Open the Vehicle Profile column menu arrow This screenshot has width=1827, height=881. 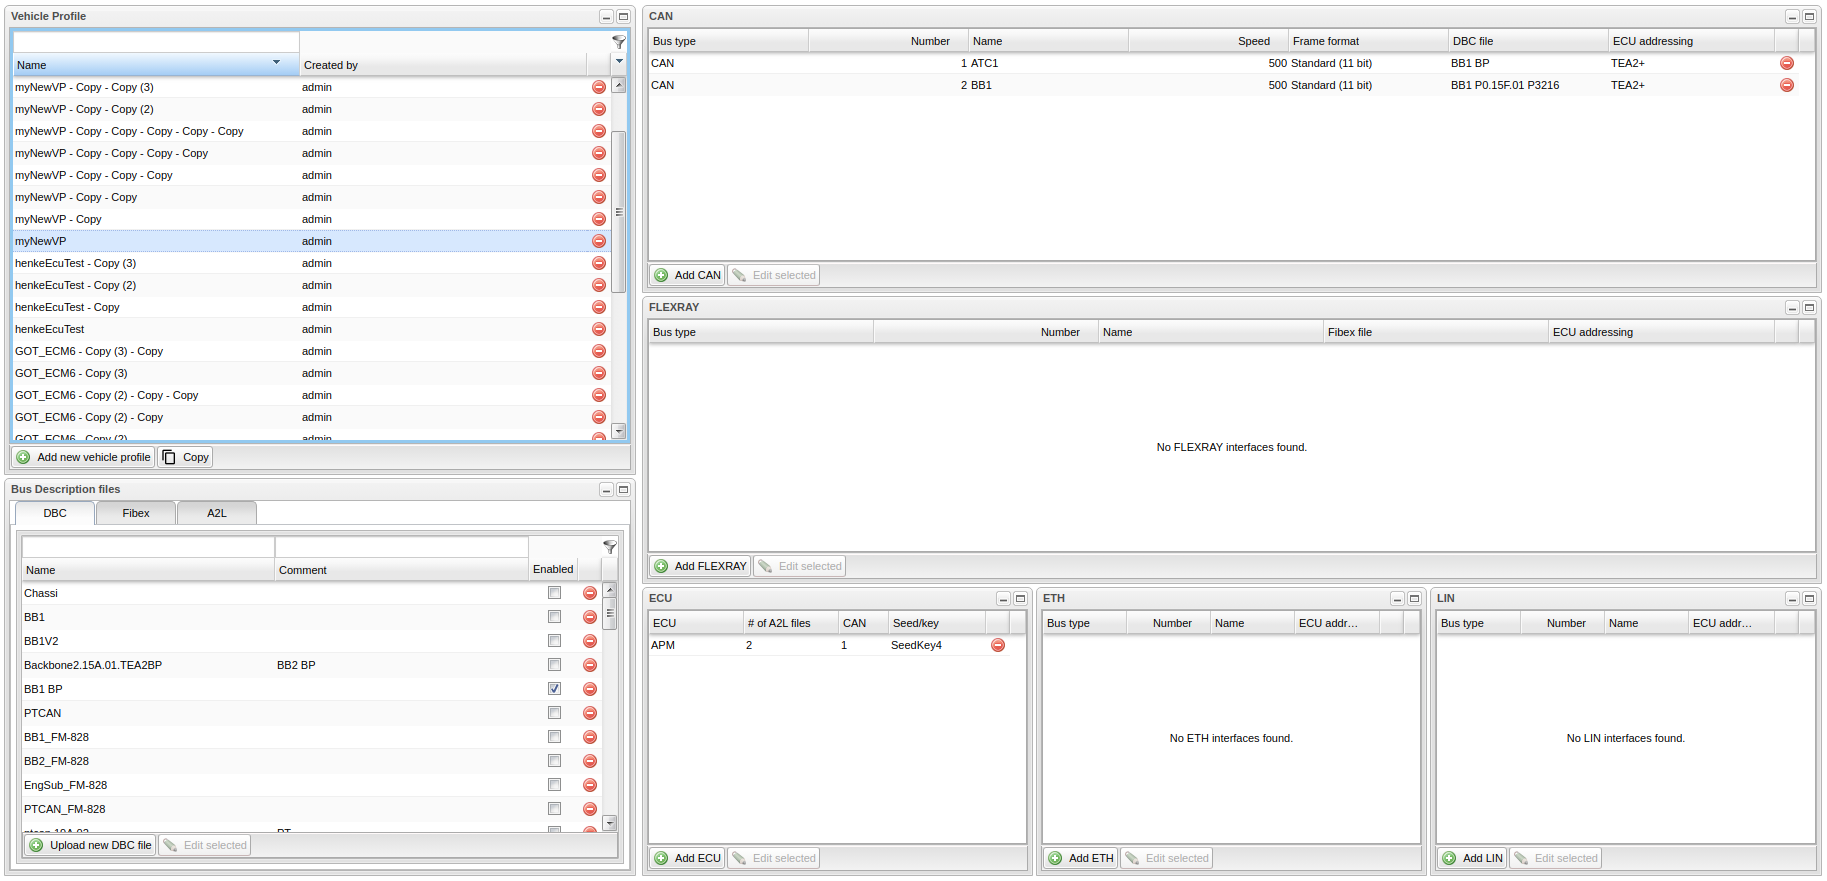click(x=619, y=62)
